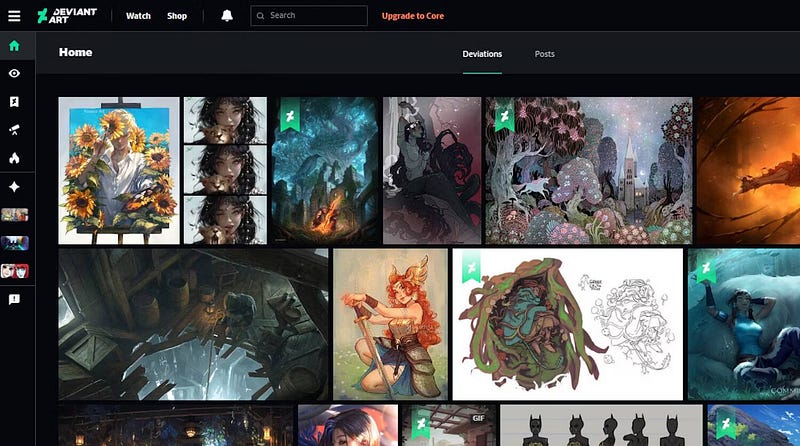Open the hamburger menu
This screenshot has height=446, width=800.
[14, 16]
